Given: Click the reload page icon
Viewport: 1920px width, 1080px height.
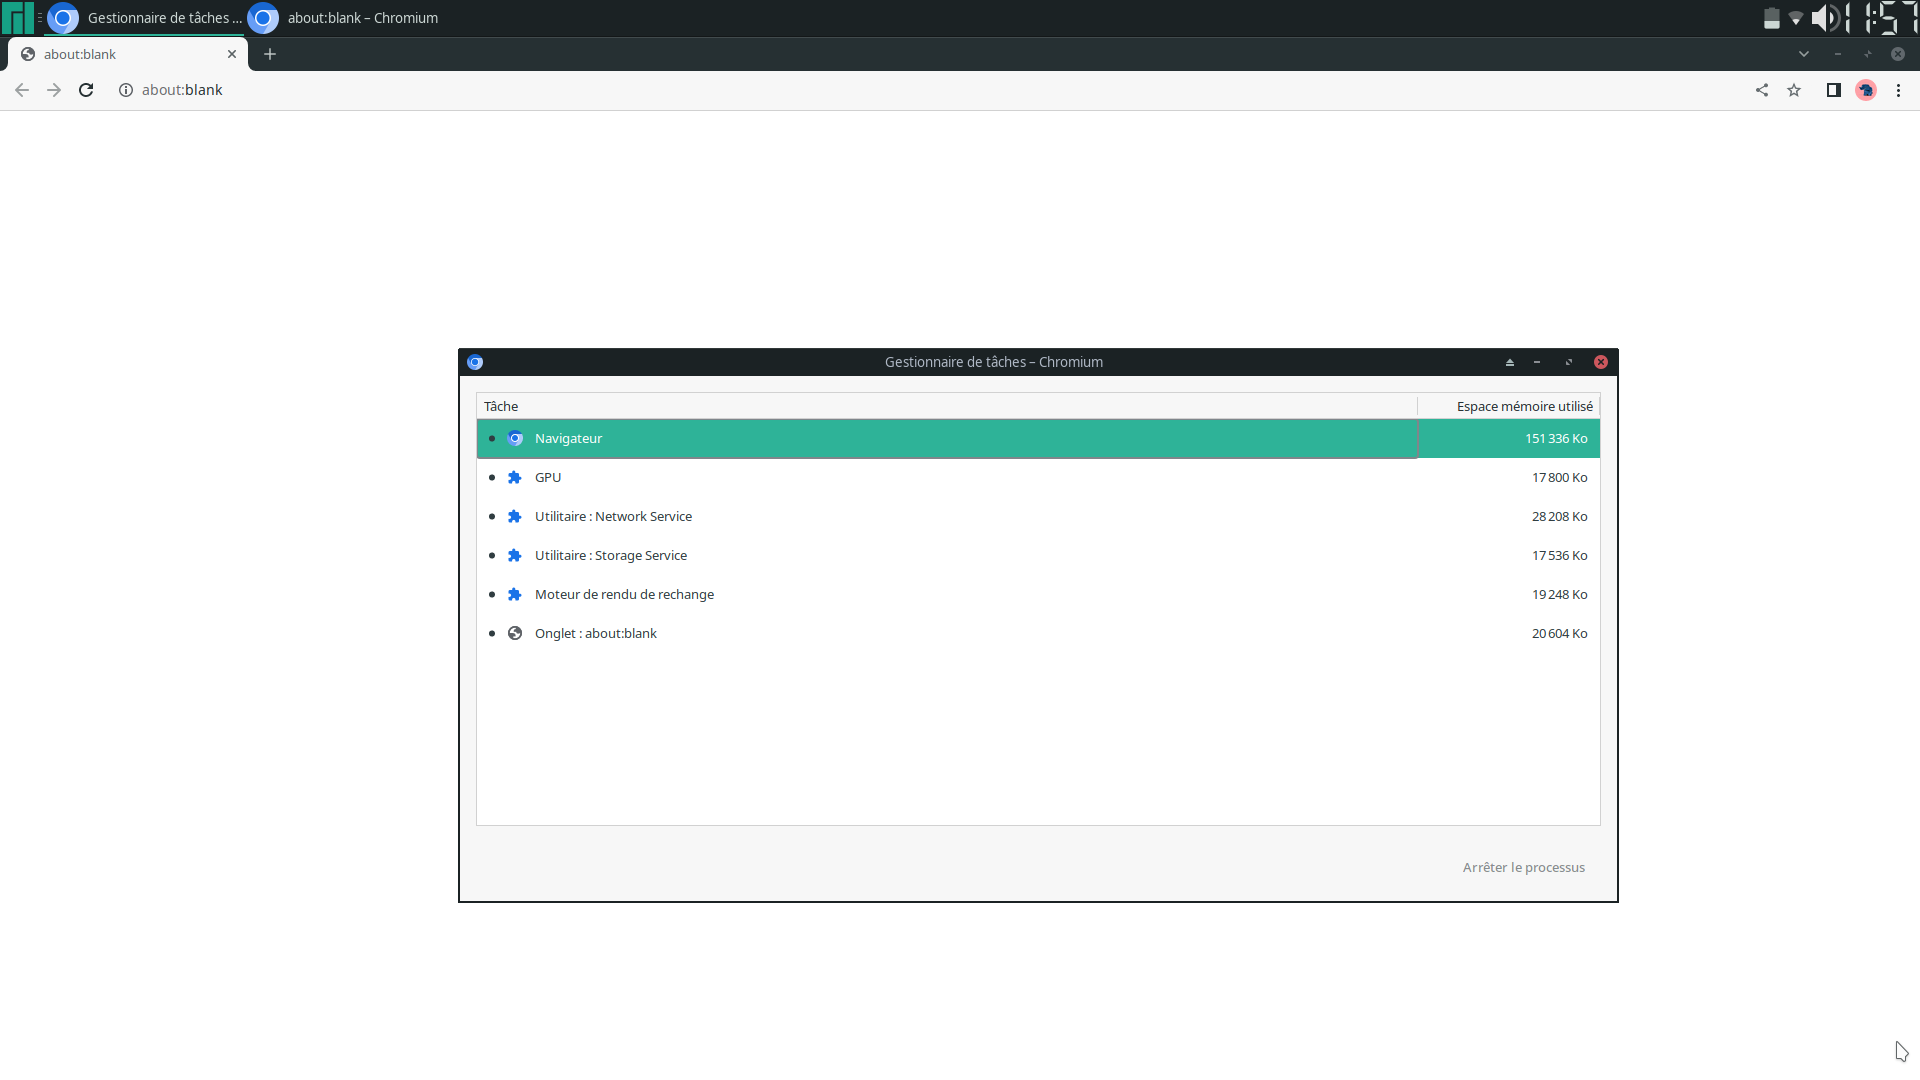Looking at the screenshot, I should coord(86,90).
